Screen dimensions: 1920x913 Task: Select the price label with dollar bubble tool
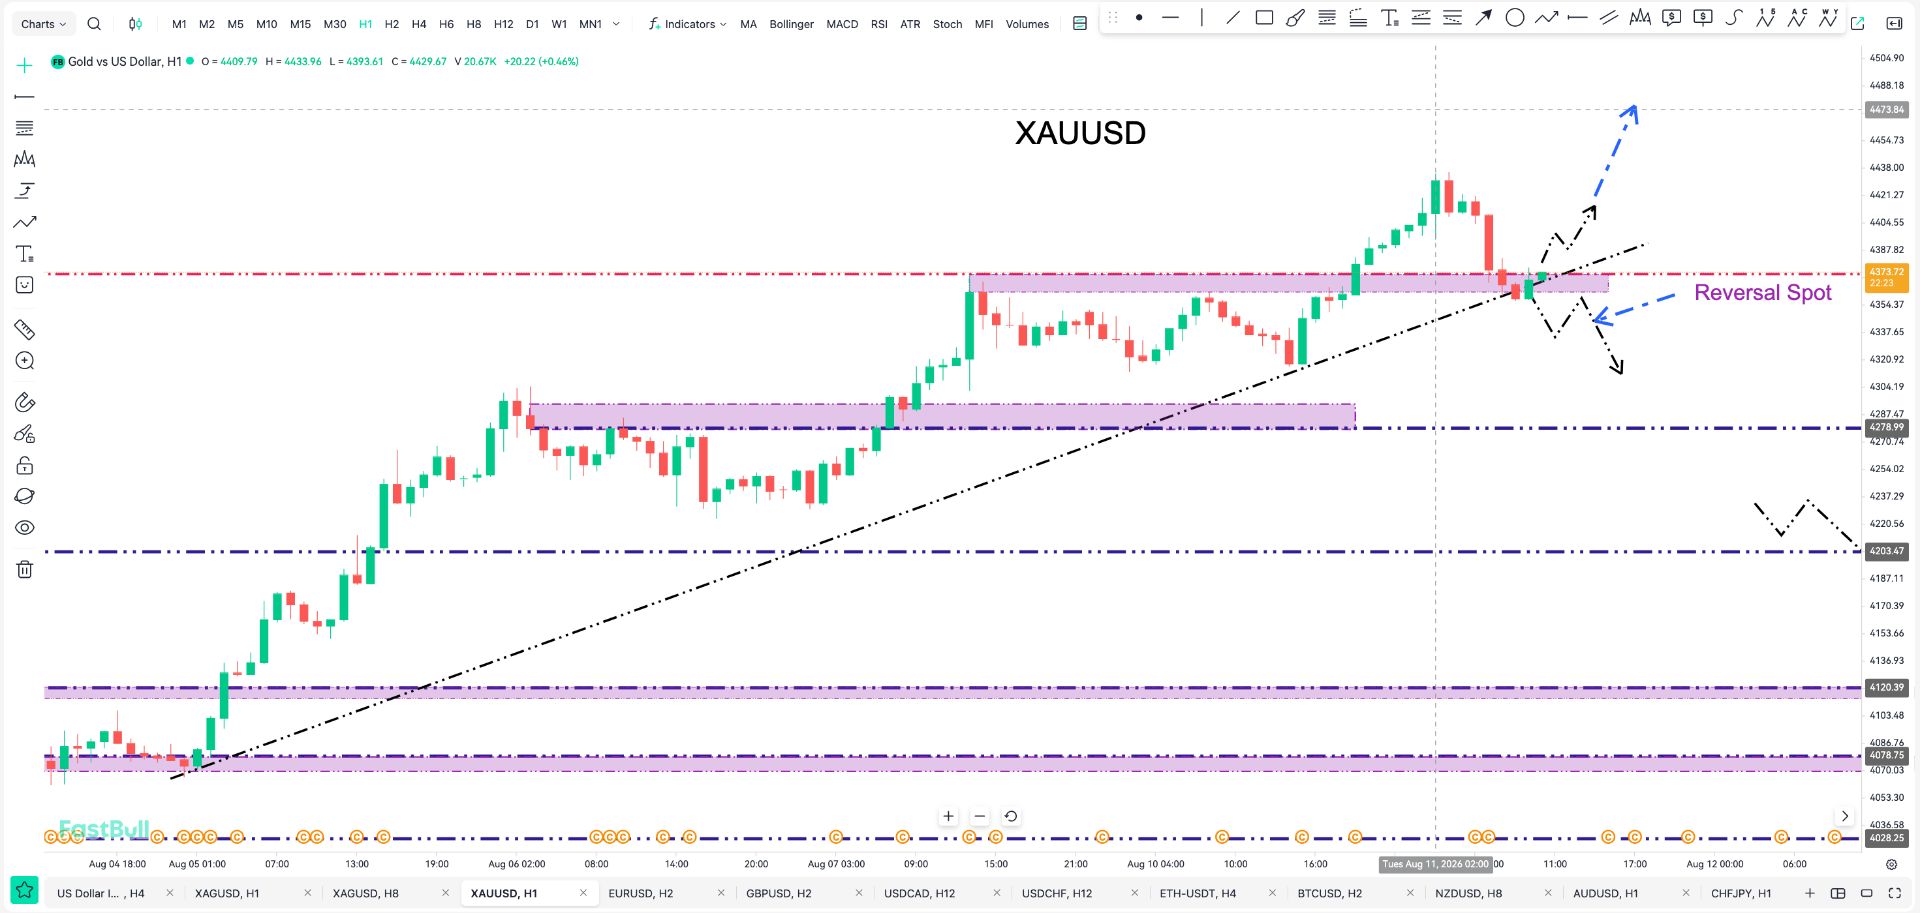pos(1671,18)
